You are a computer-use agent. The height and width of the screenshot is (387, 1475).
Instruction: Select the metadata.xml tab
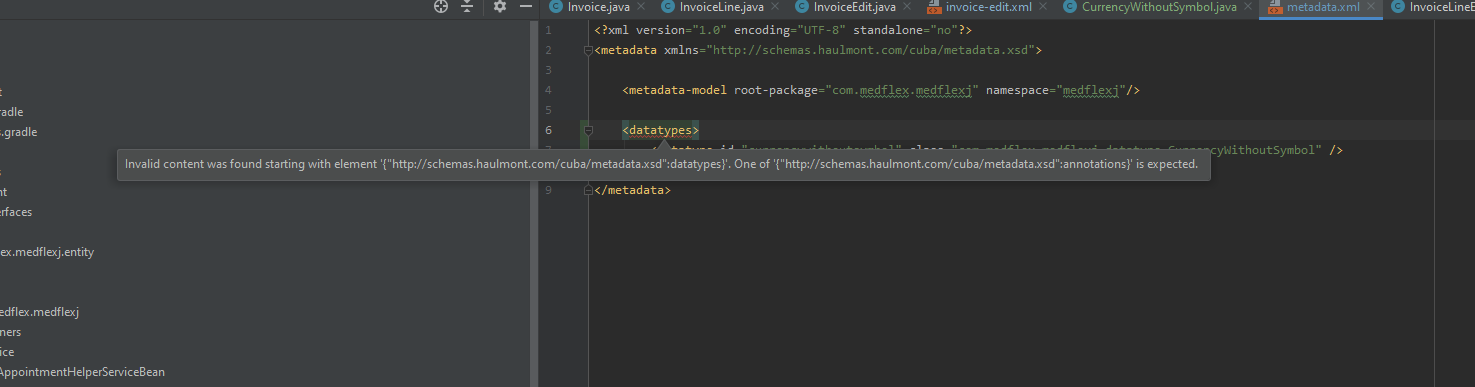[1324, 7]
